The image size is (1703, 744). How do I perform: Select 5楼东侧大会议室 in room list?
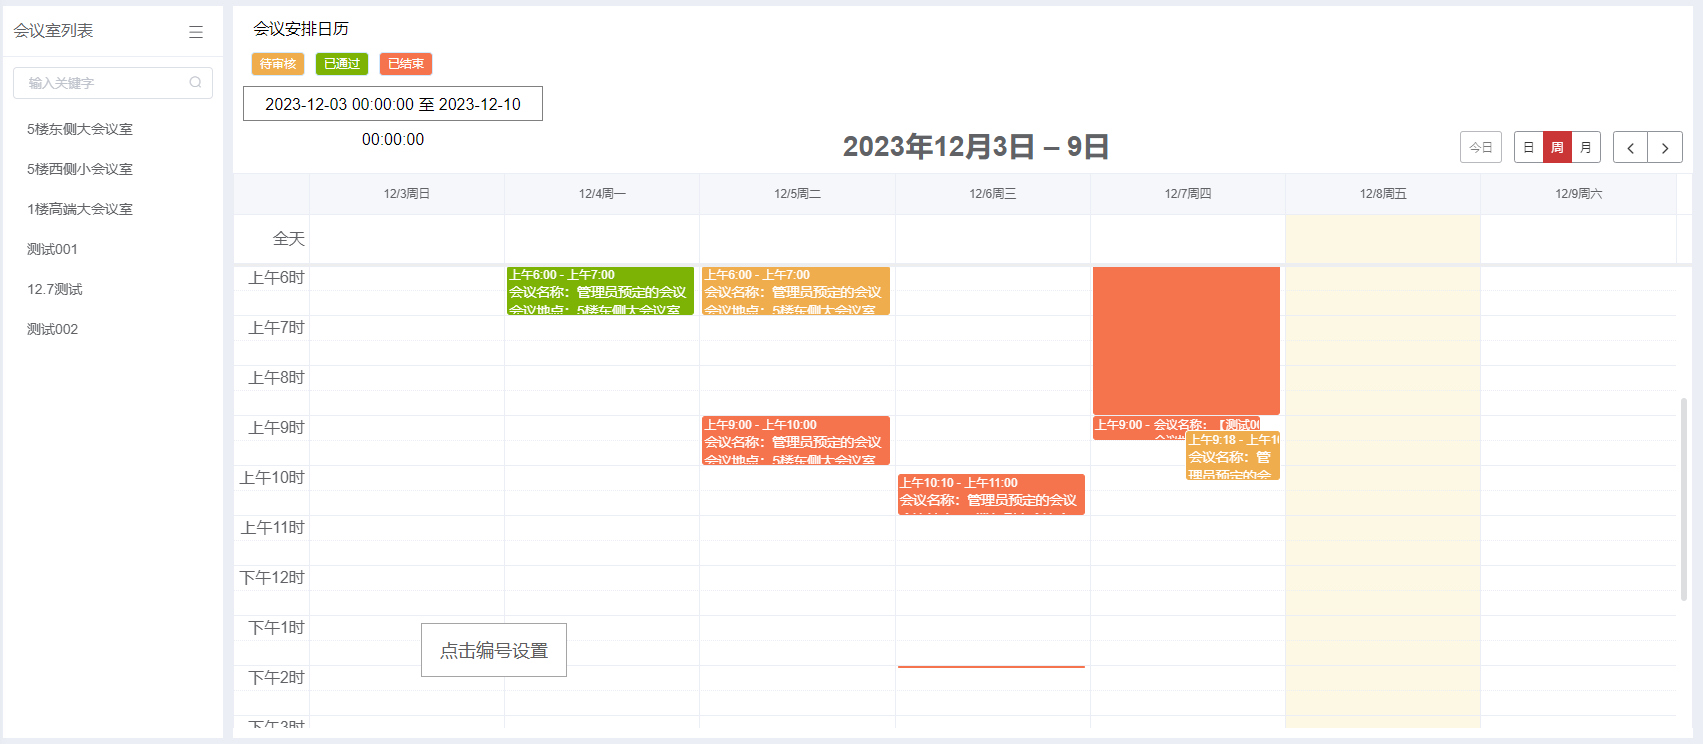(80, 129)
